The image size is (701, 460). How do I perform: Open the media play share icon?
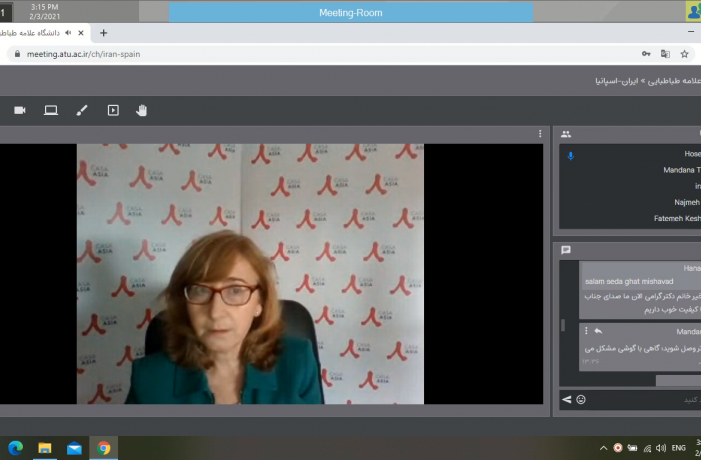pos(113,110)
